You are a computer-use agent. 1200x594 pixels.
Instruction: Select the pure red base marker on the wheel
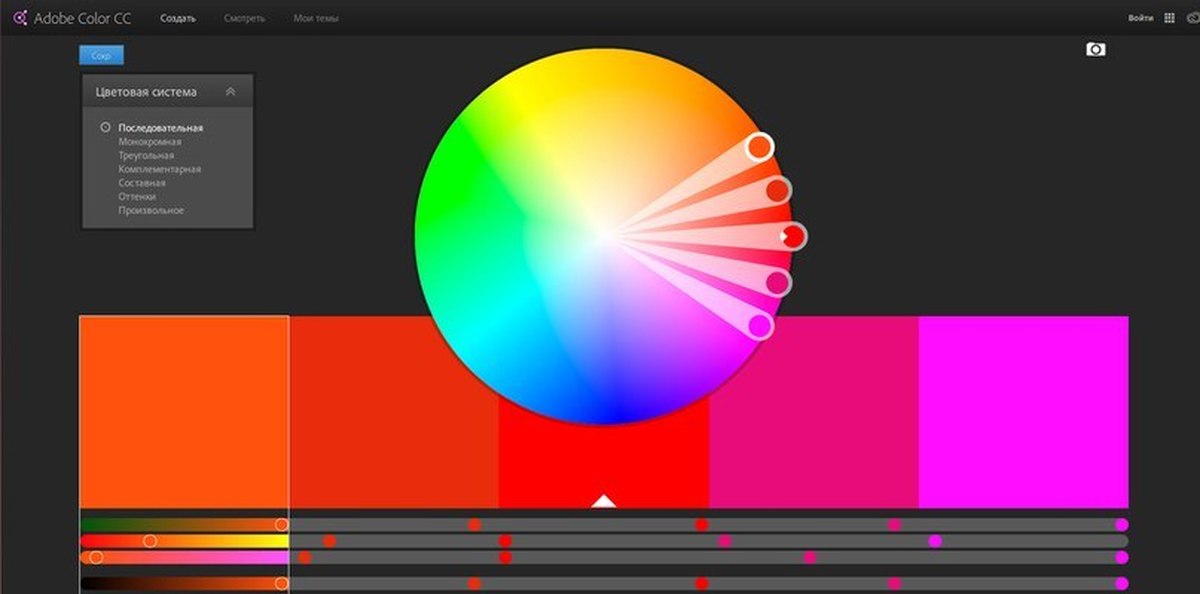[x=793, y=236]
